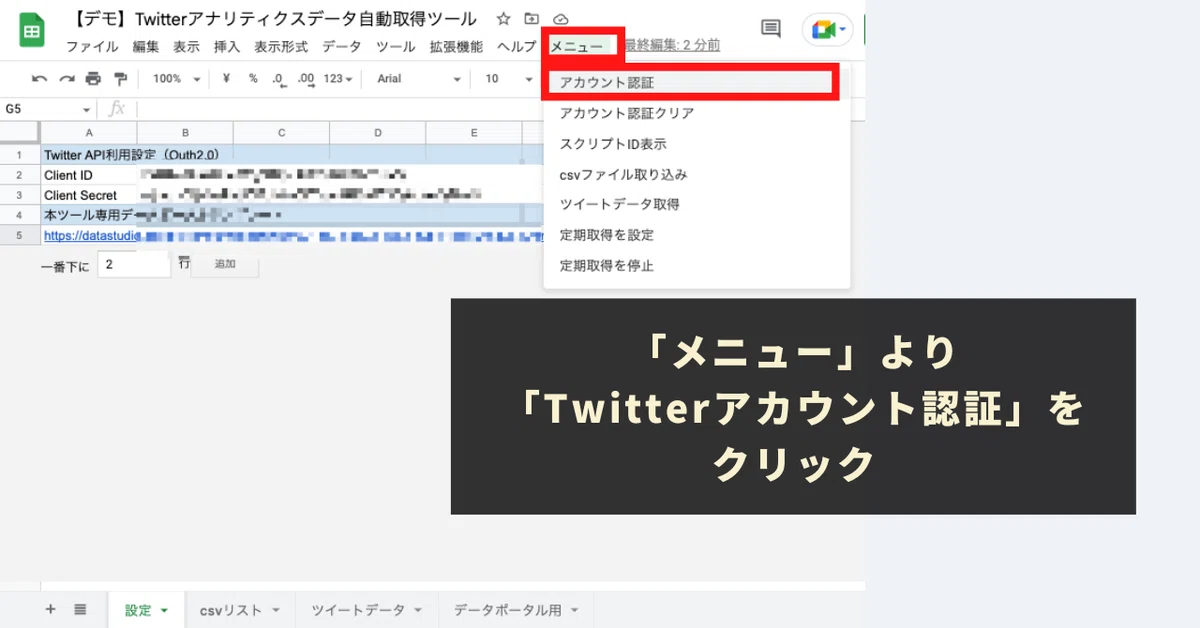Click the document title text
The width and height of the screenshot is (1200, 628).
[270, 19]
